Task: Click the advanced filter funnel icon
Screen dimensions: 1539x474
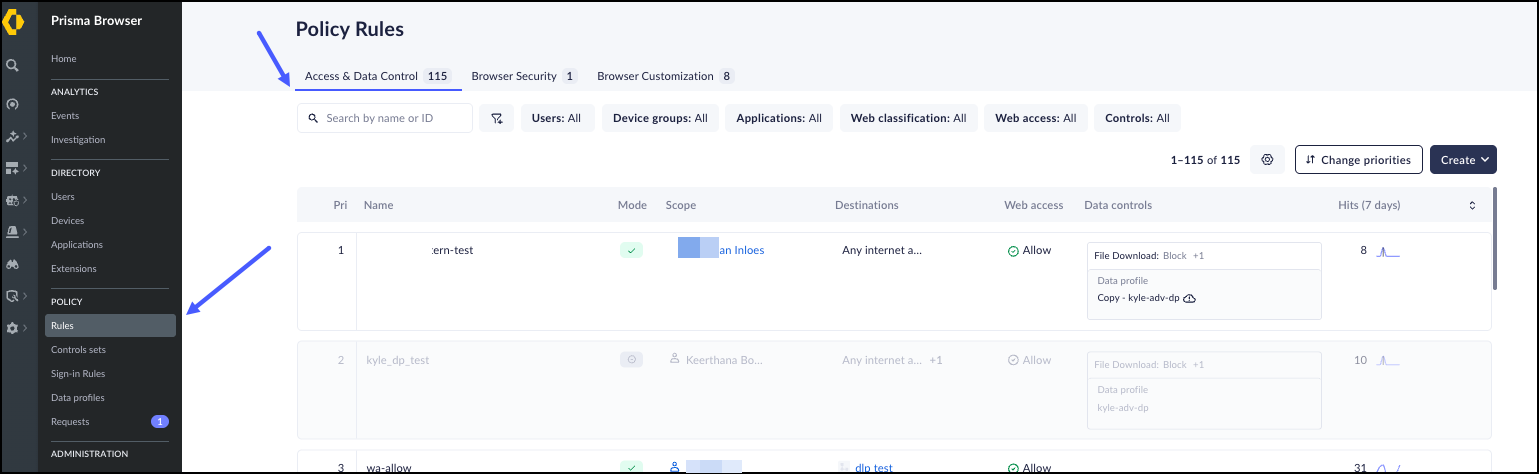Action: [x=496, y=118]
